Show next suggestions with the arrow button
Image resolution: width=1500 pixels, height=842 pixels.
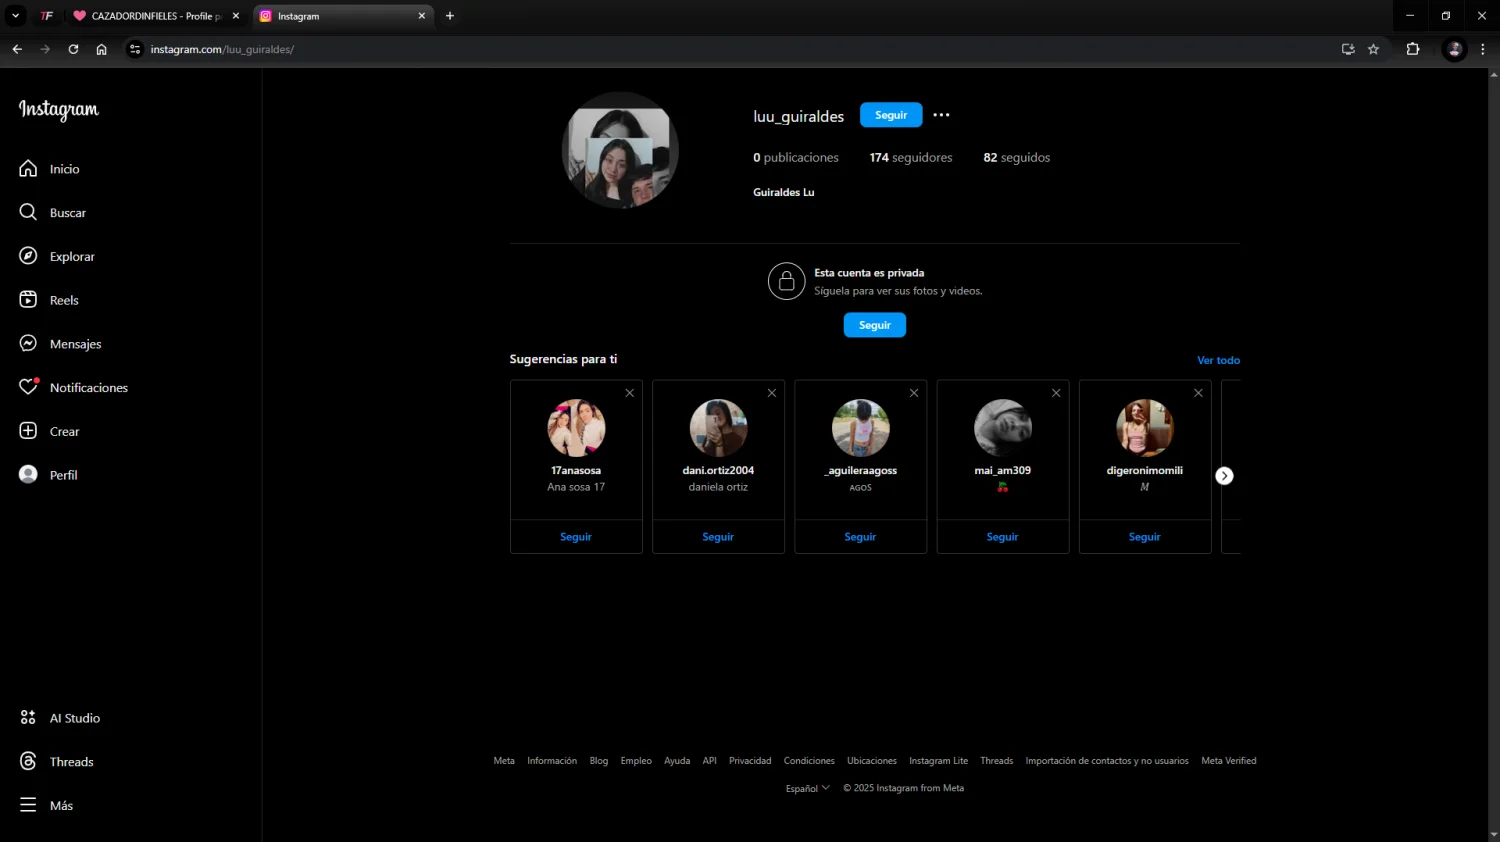pos(1224,476)
